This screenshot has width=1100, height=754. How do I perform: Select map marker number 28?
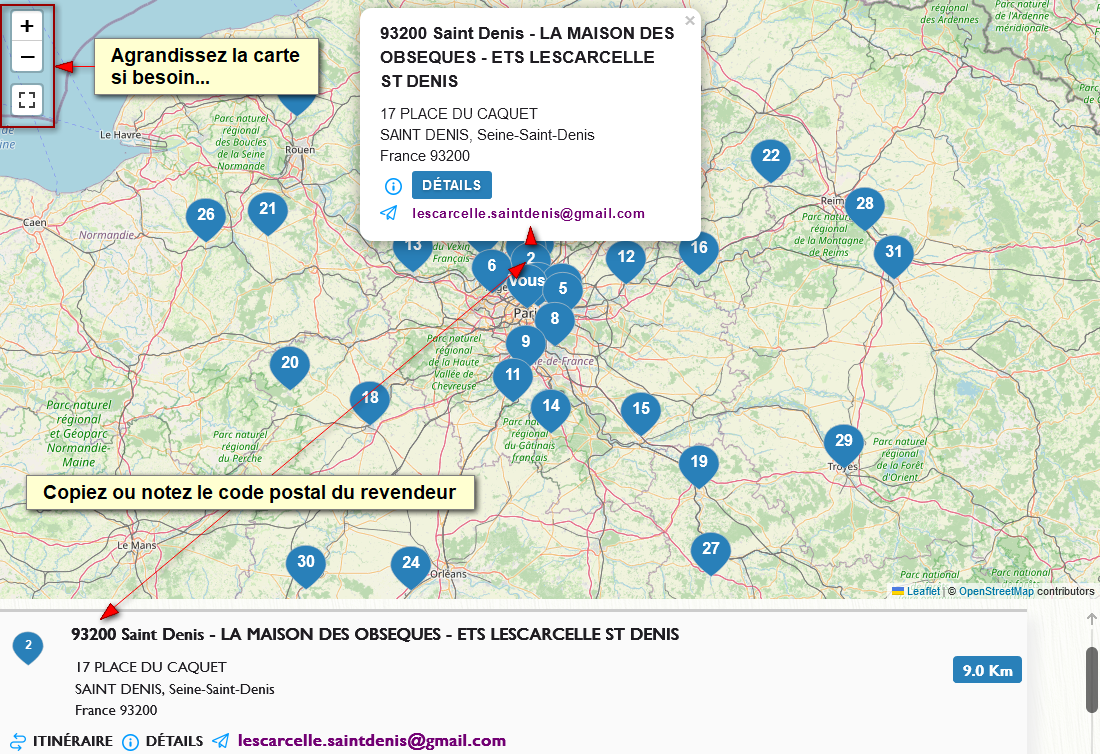tap(864, 206)
